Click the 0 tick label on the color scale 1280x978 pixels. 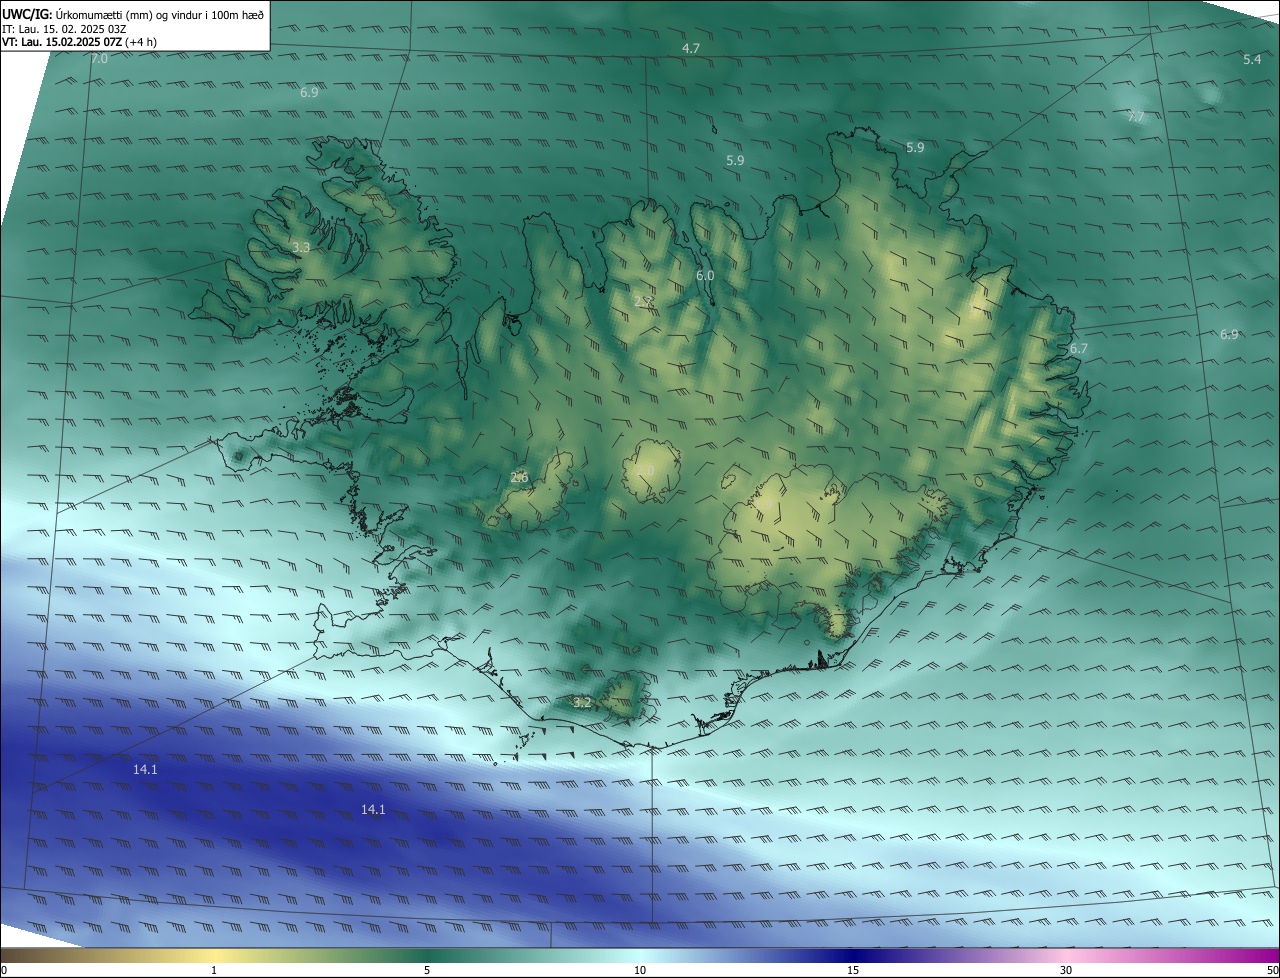4,970
